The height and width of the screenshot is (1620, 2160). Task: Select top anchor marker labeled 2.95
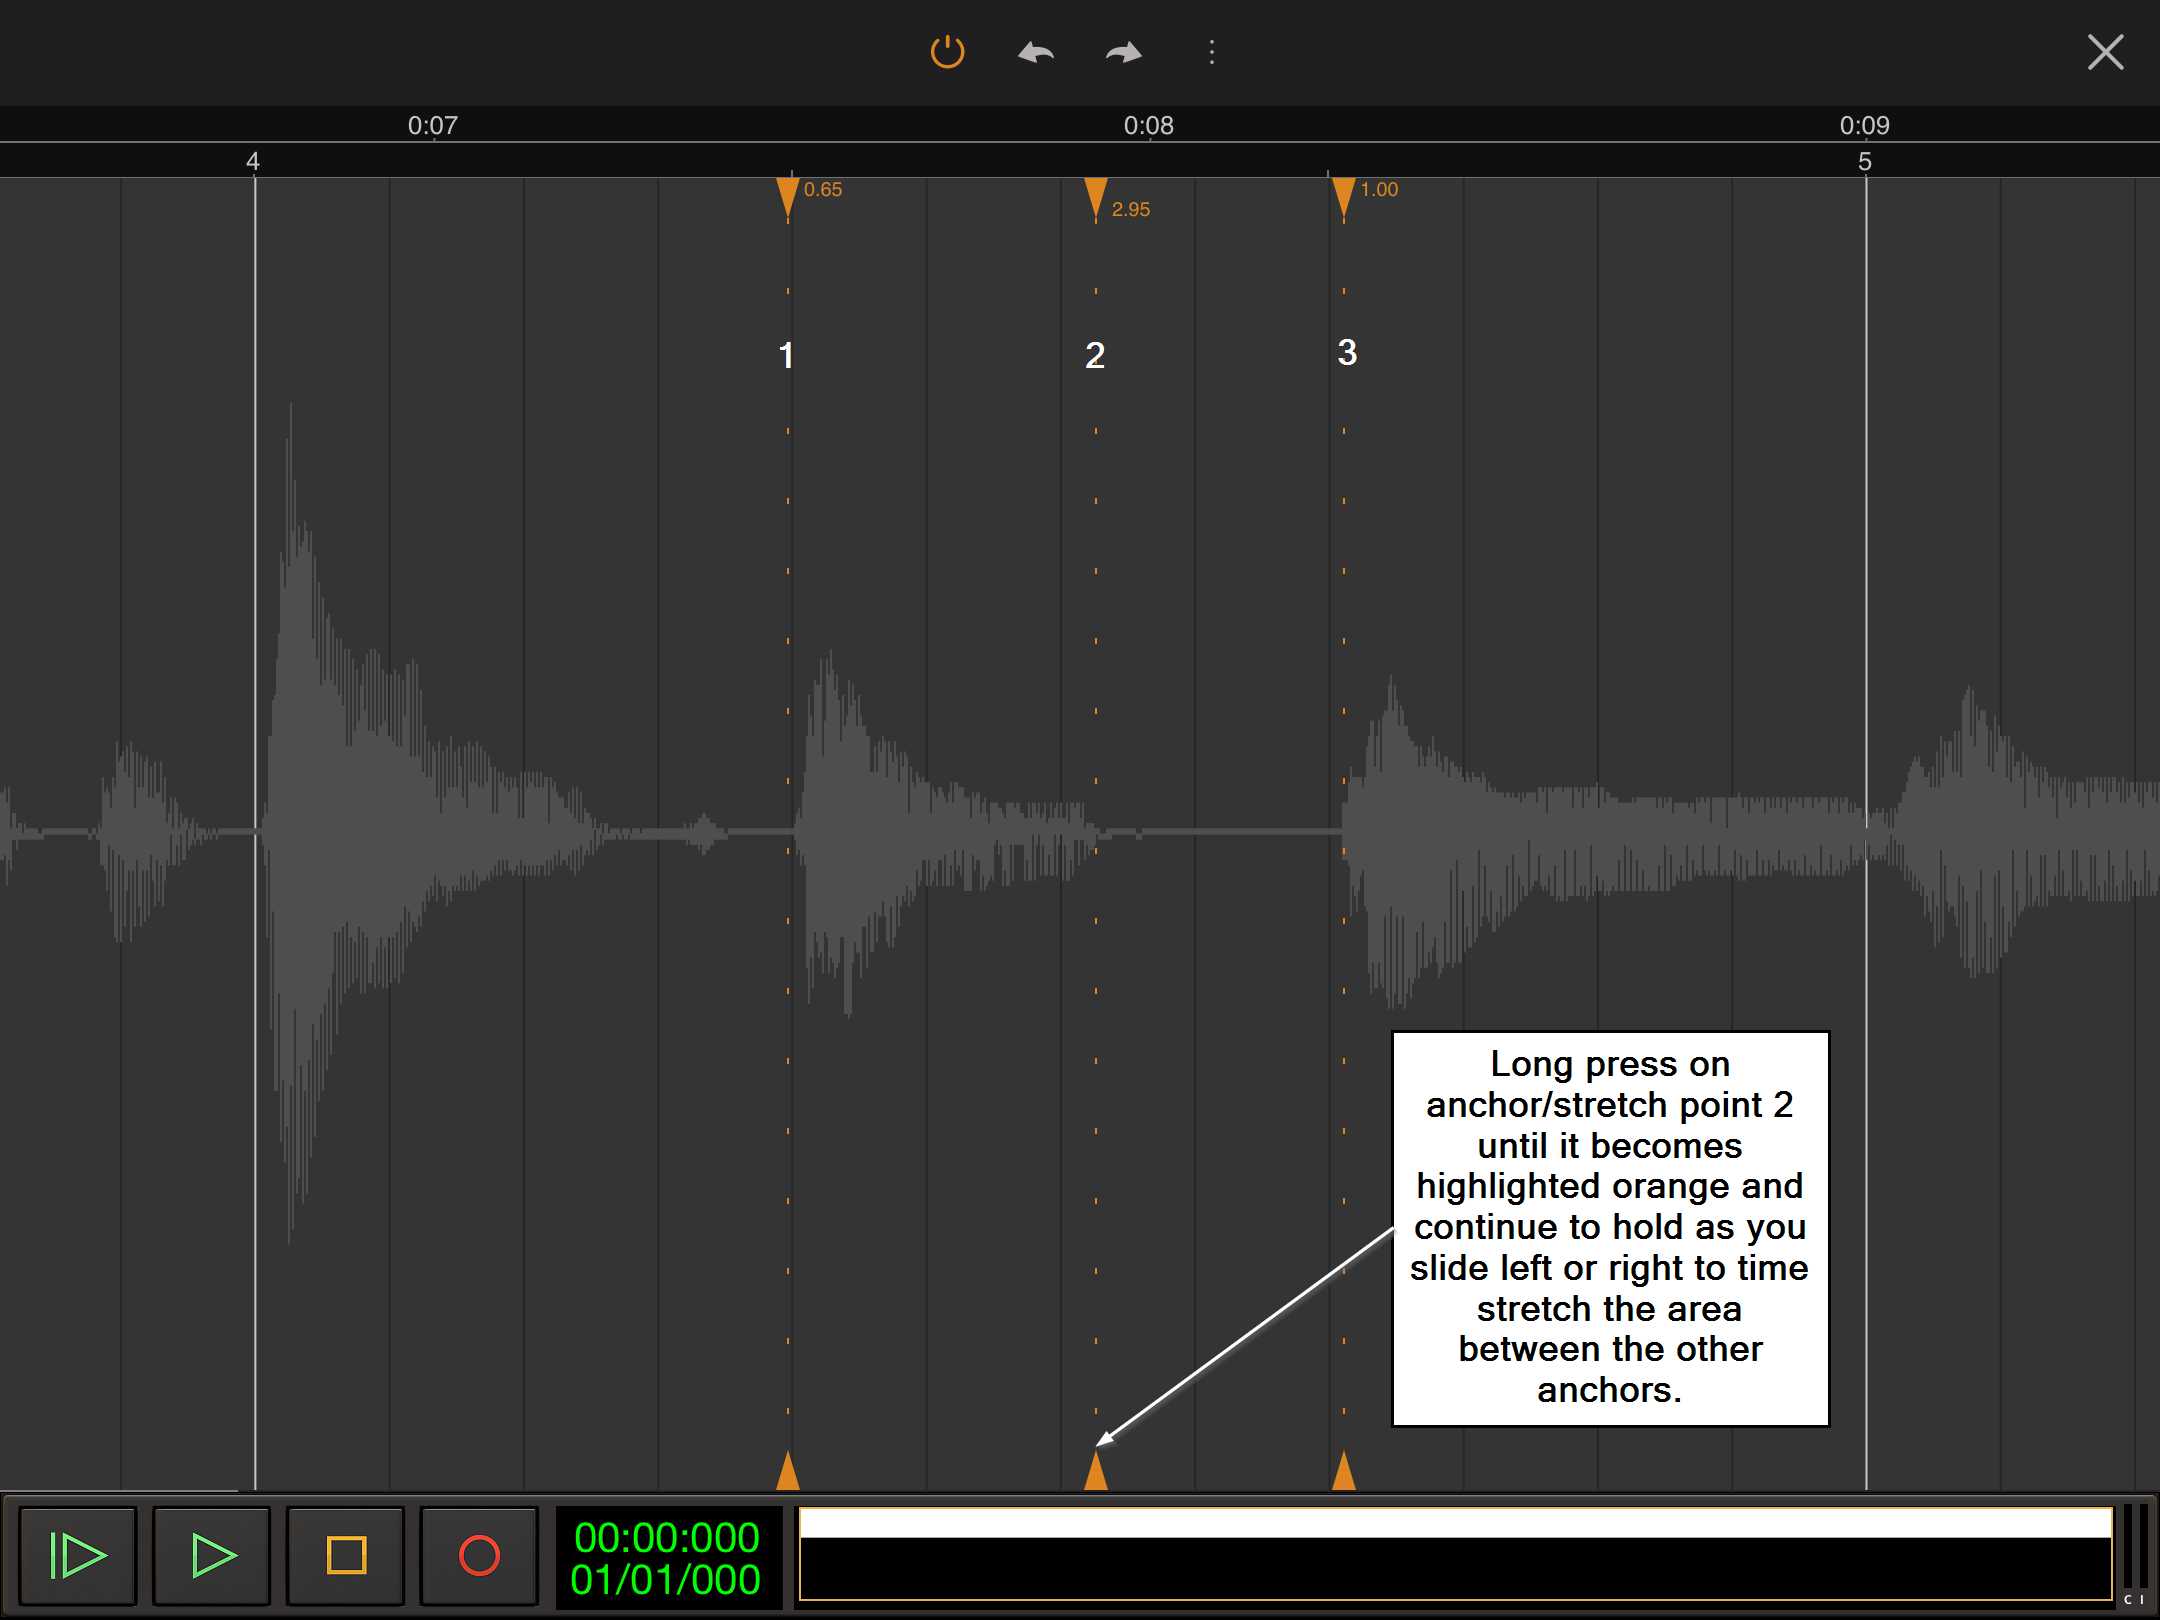tap(1096, 196)
